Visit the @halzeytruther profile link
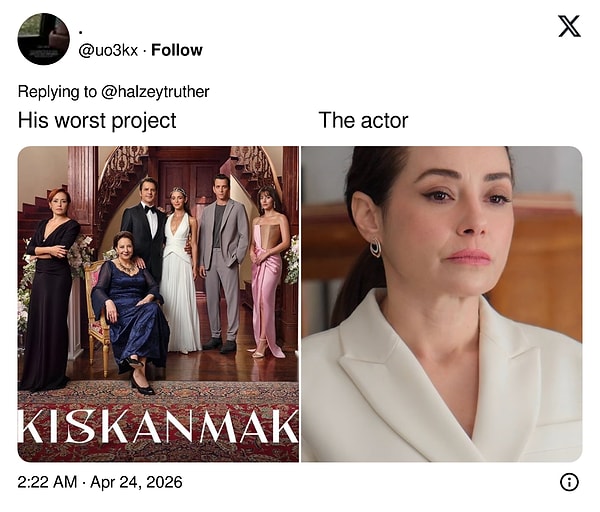 pyautogui.click(x=155, y=92)
